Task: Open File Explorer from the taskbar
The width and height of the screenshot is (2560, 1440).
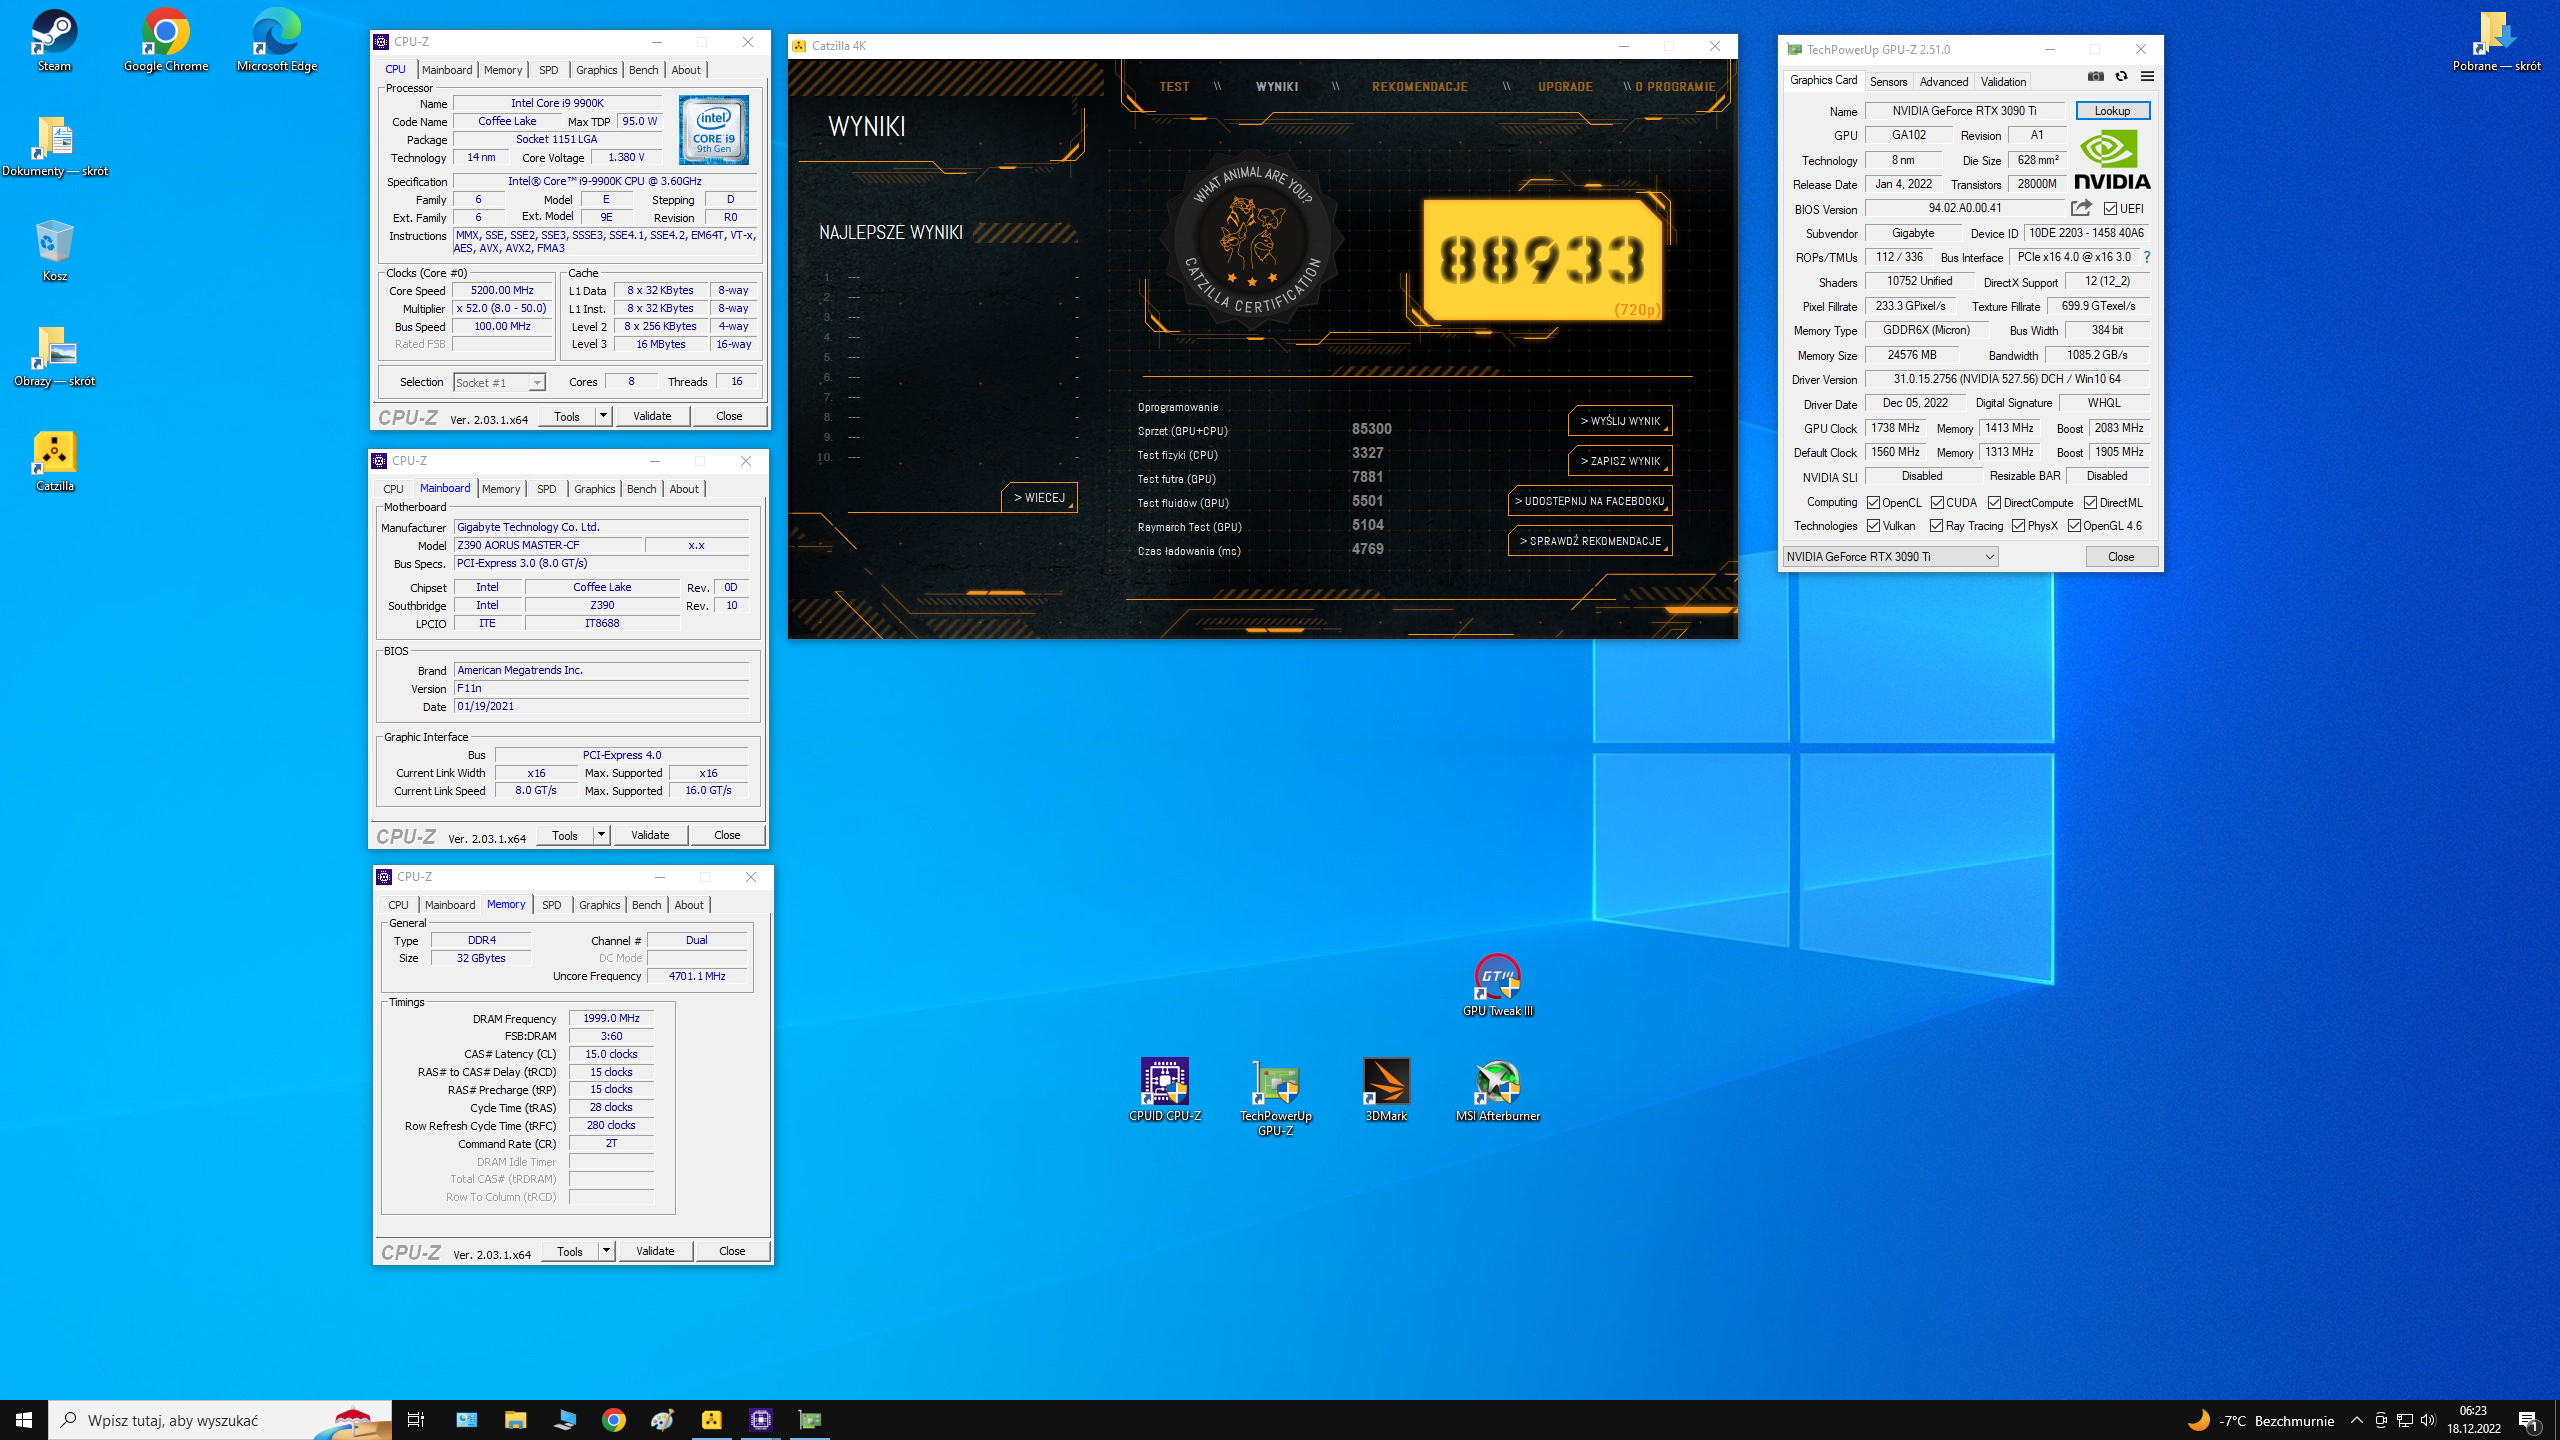Action: 515,1419
